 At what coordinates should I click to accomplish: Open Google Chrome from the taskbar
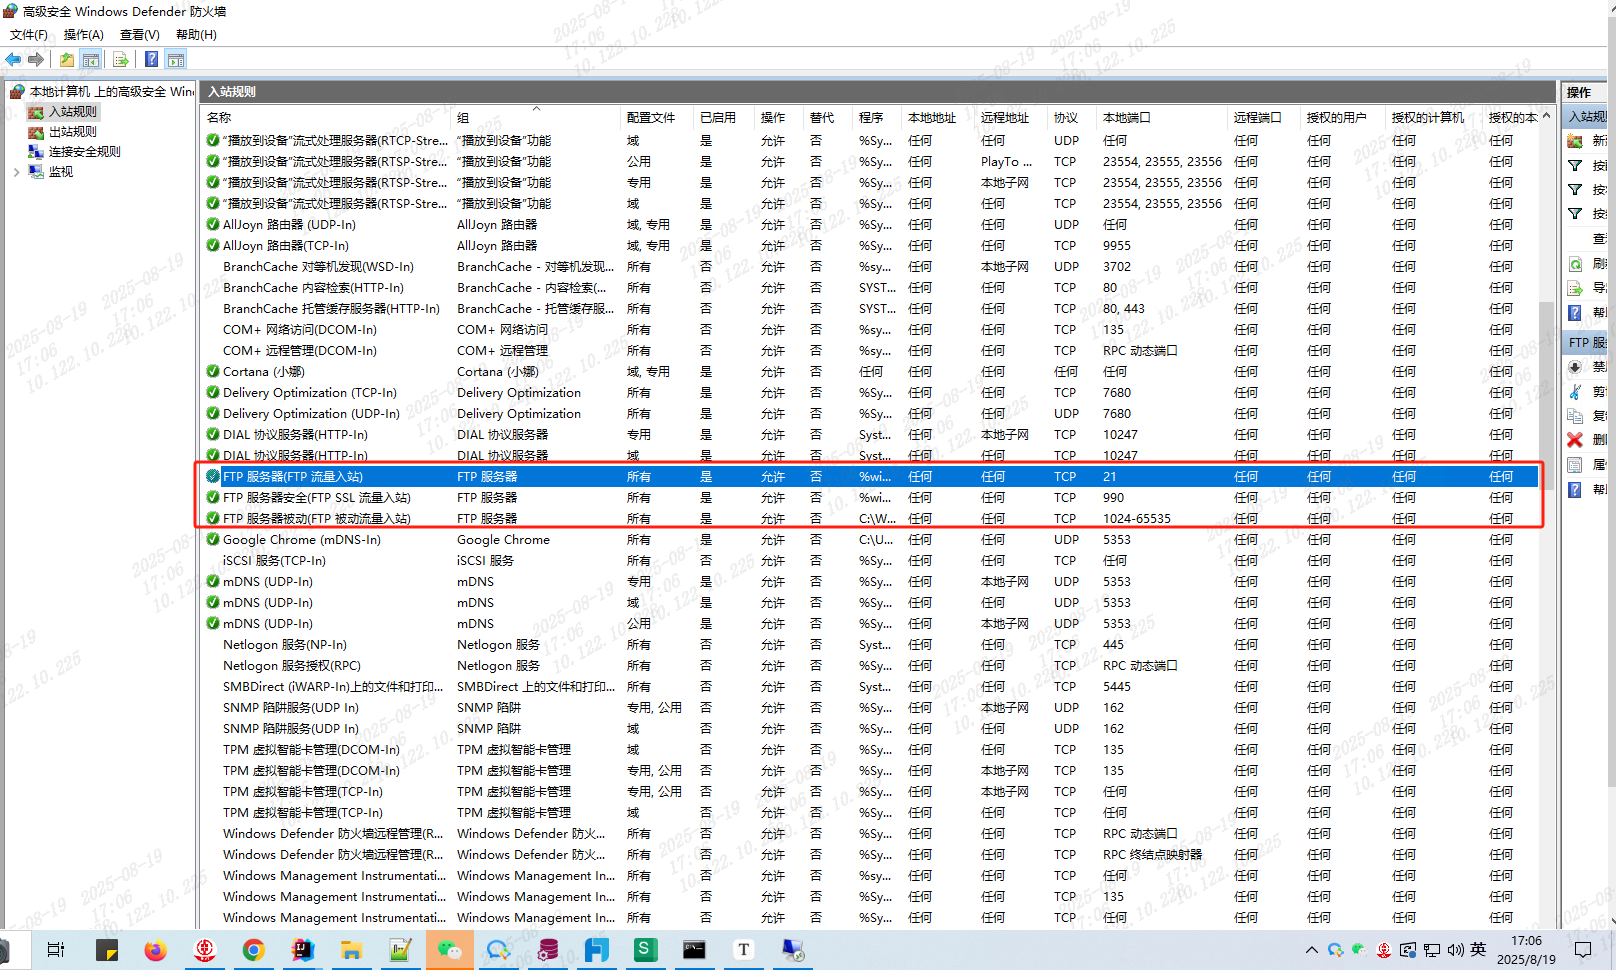pyautogui.click(x=254, y=950)
